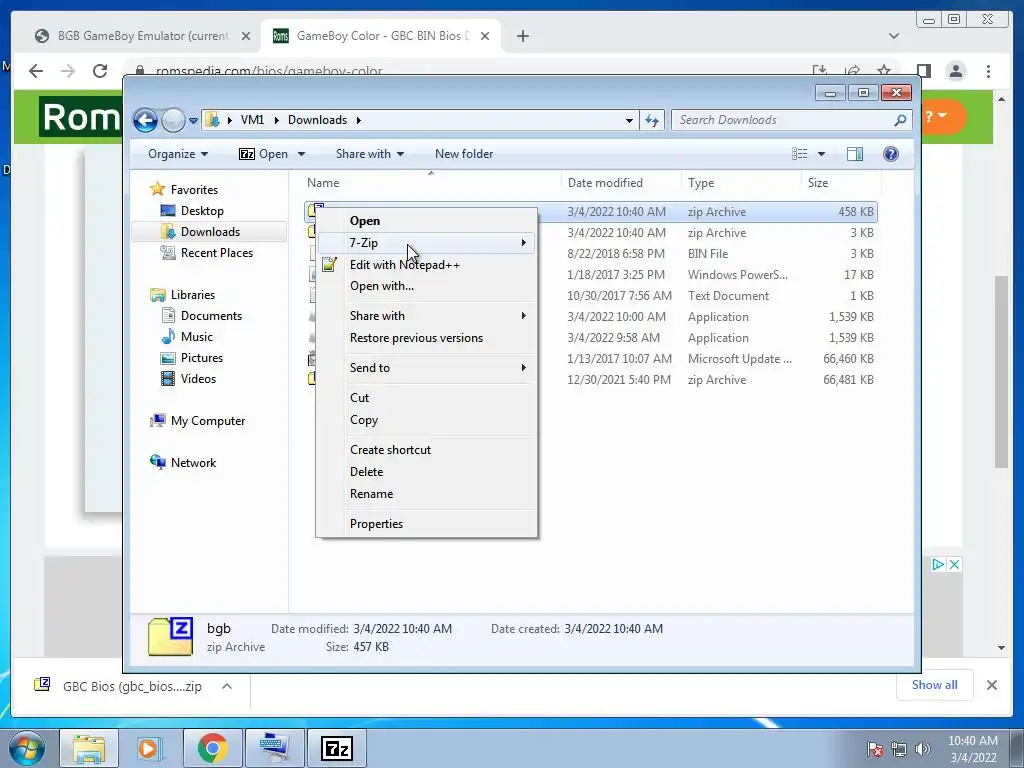This screenshot has height=768, width=1024.
Task: Go back using Explorer back arrow
Action: [x=145, y=120]
